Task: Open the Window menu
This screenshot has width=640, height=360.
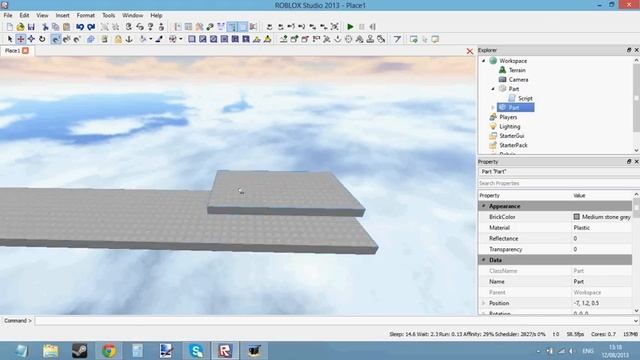Action: pyautogui.click(x=133, y=16)
